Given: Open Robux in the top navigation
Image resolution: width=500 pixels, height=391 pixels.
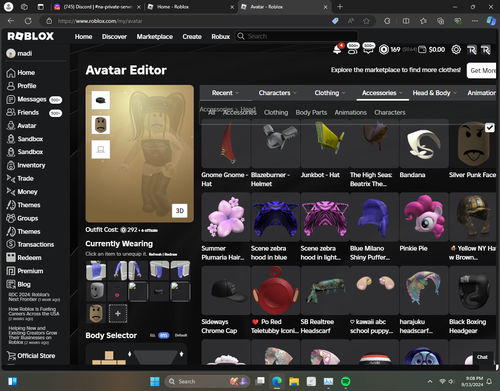Looking at the screenshot, I should [220, 36].
